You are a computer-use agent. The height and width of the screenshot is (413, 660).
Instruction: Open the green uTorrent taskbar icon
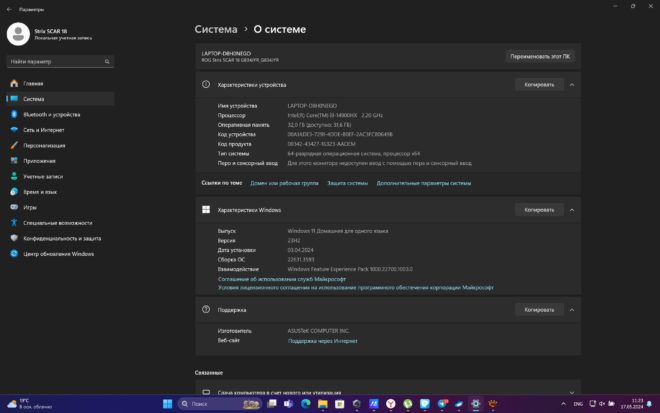coord(407,404)
